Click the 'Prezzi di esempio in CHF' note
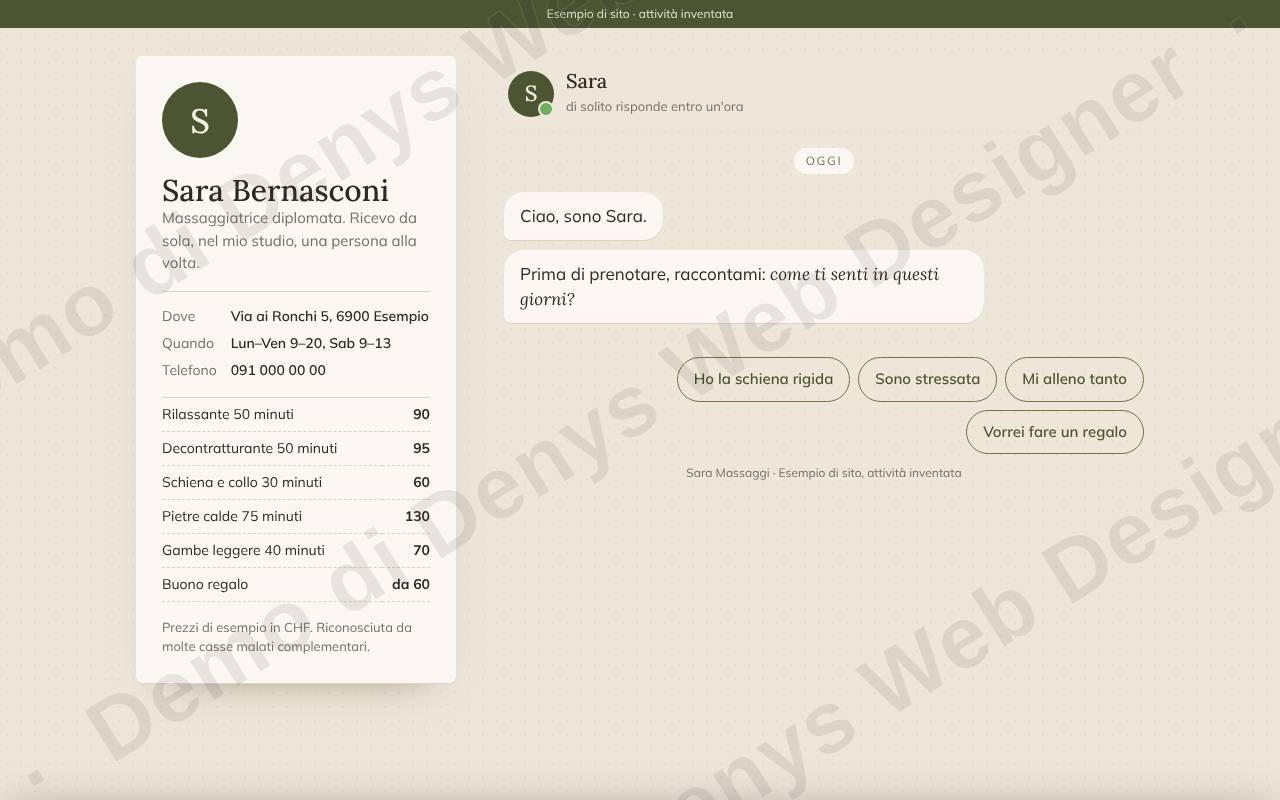The height and width of the screenshot is (800, 1280). 287,637
